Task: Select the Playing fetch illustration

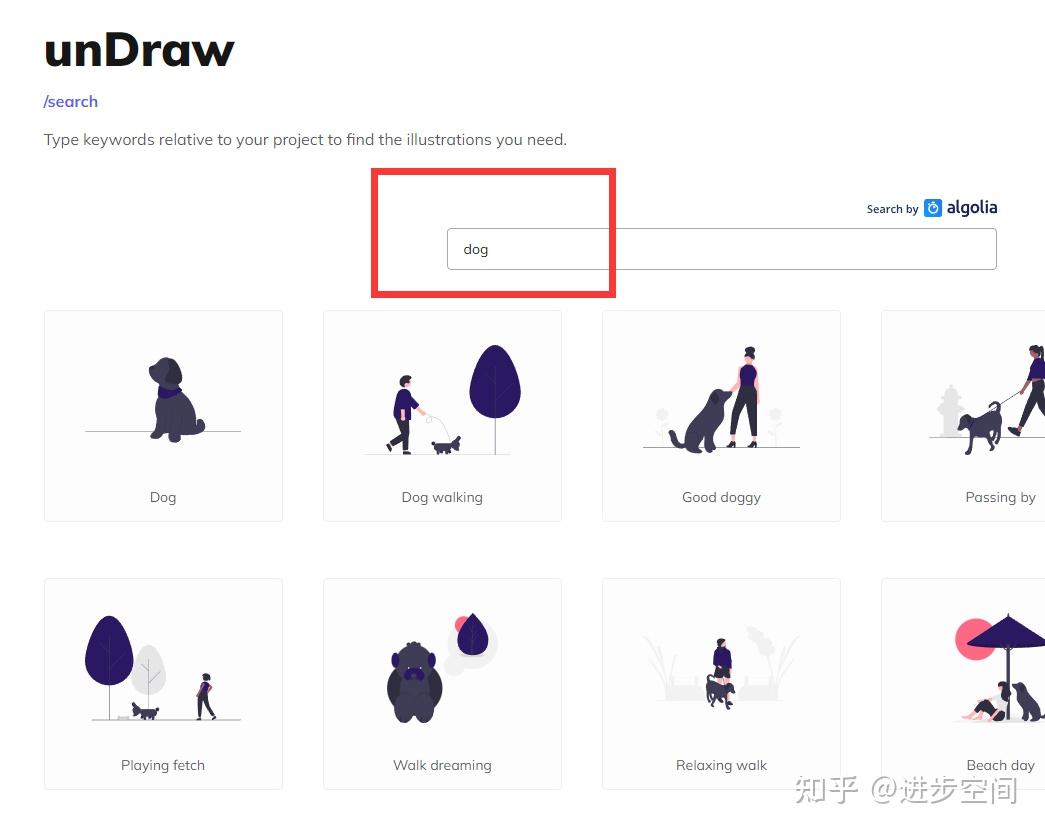Action: [x=163, y=684]
